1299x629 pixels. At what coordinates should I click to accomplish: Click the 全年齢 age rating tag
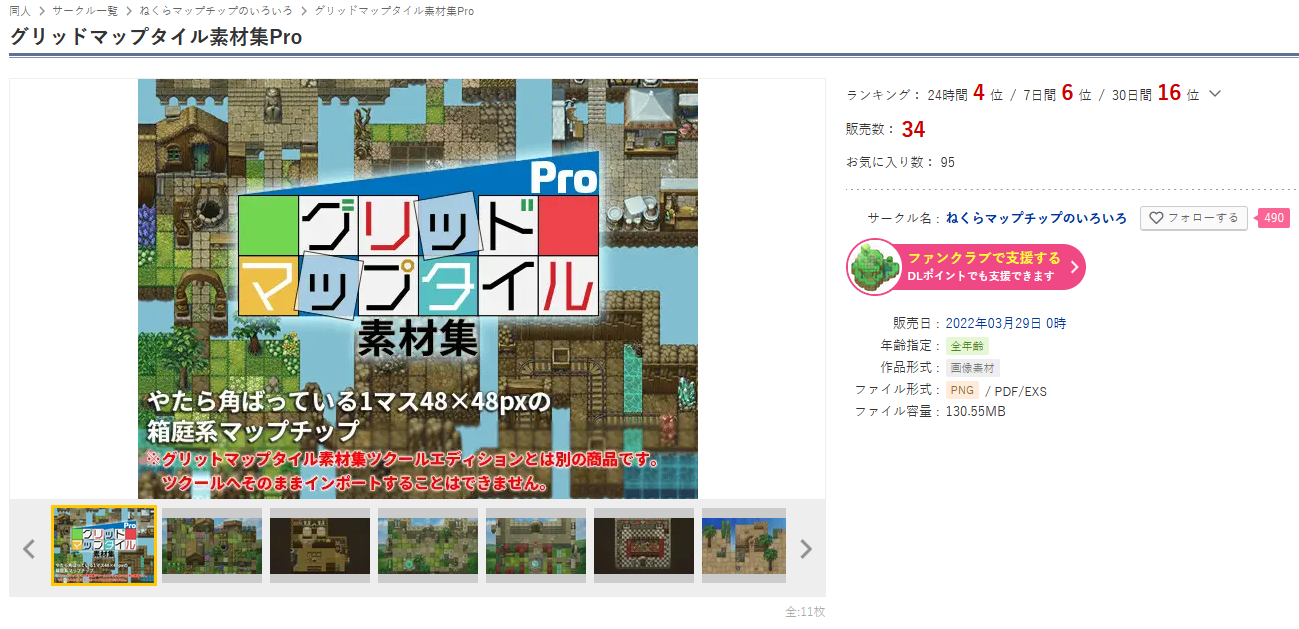tap(968, 345)
